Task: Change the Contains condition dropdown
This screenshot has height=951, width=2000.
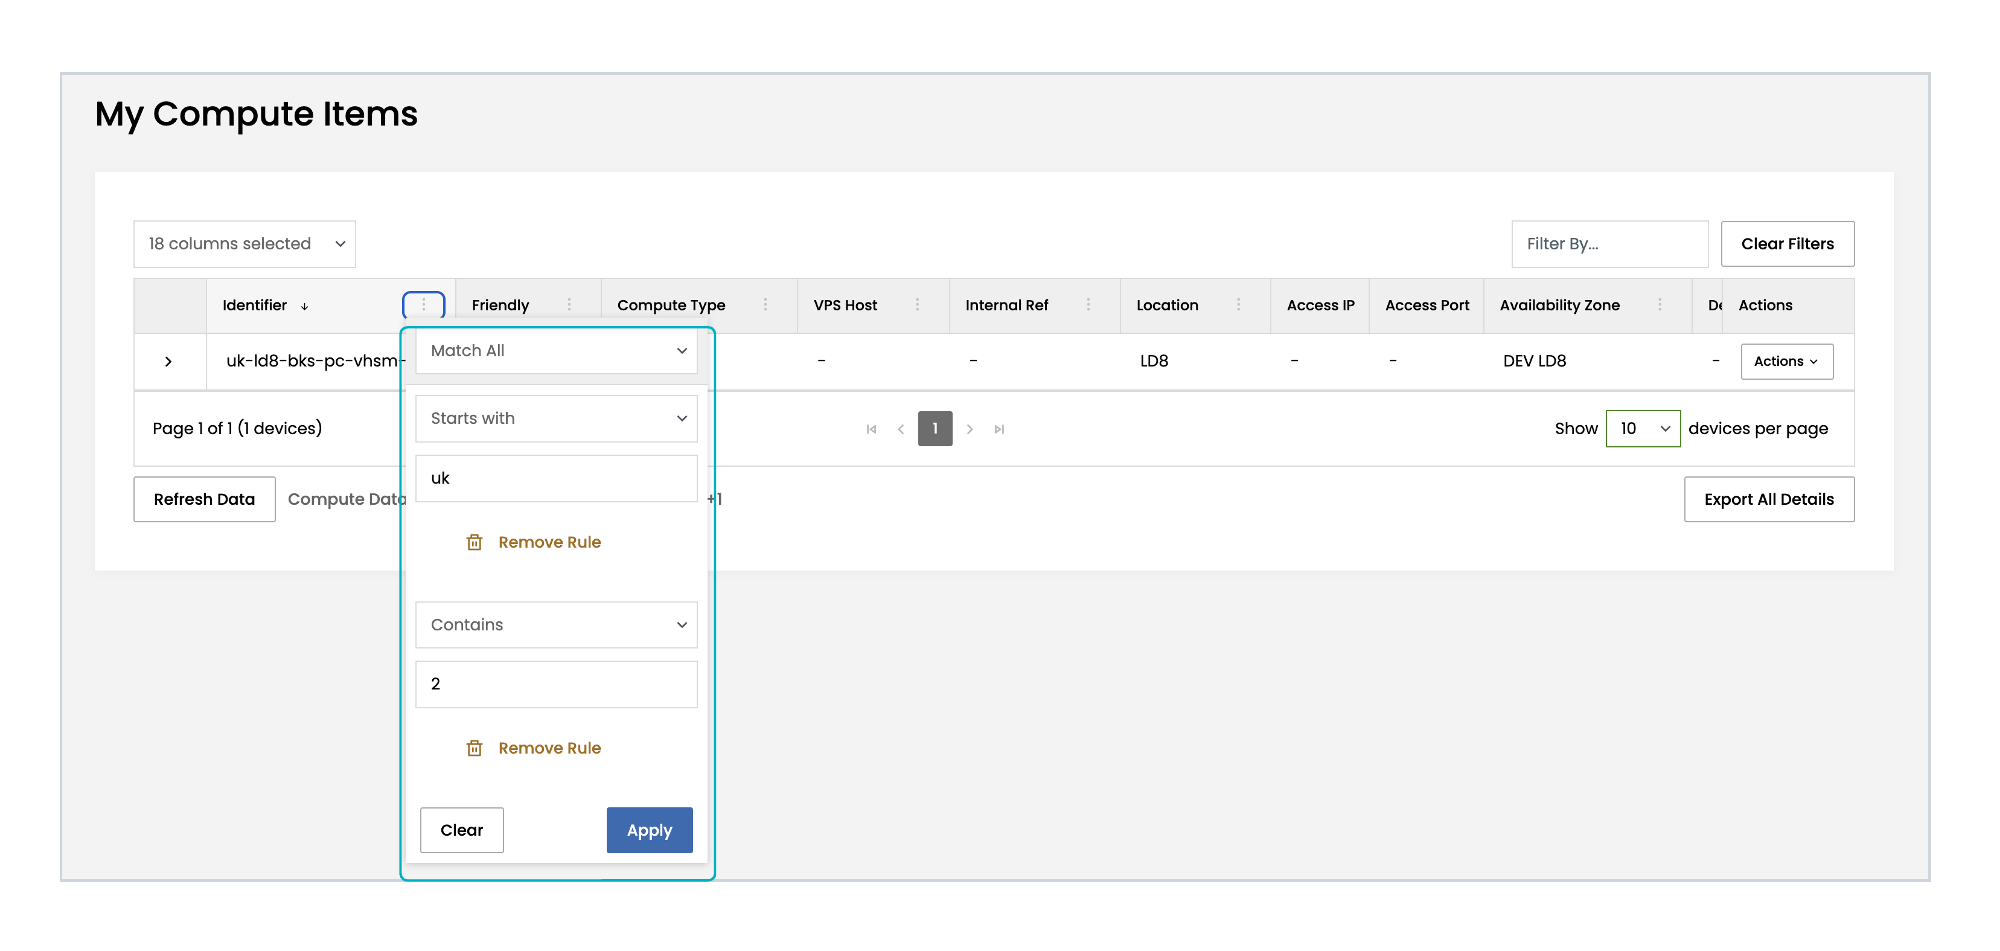Action: point(556,625)
